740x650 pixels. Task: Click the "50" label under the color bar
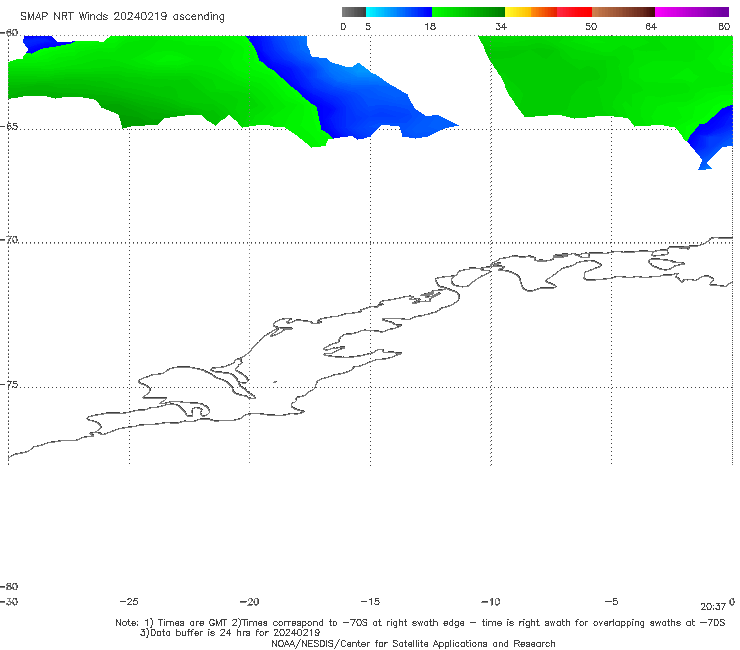591,26
